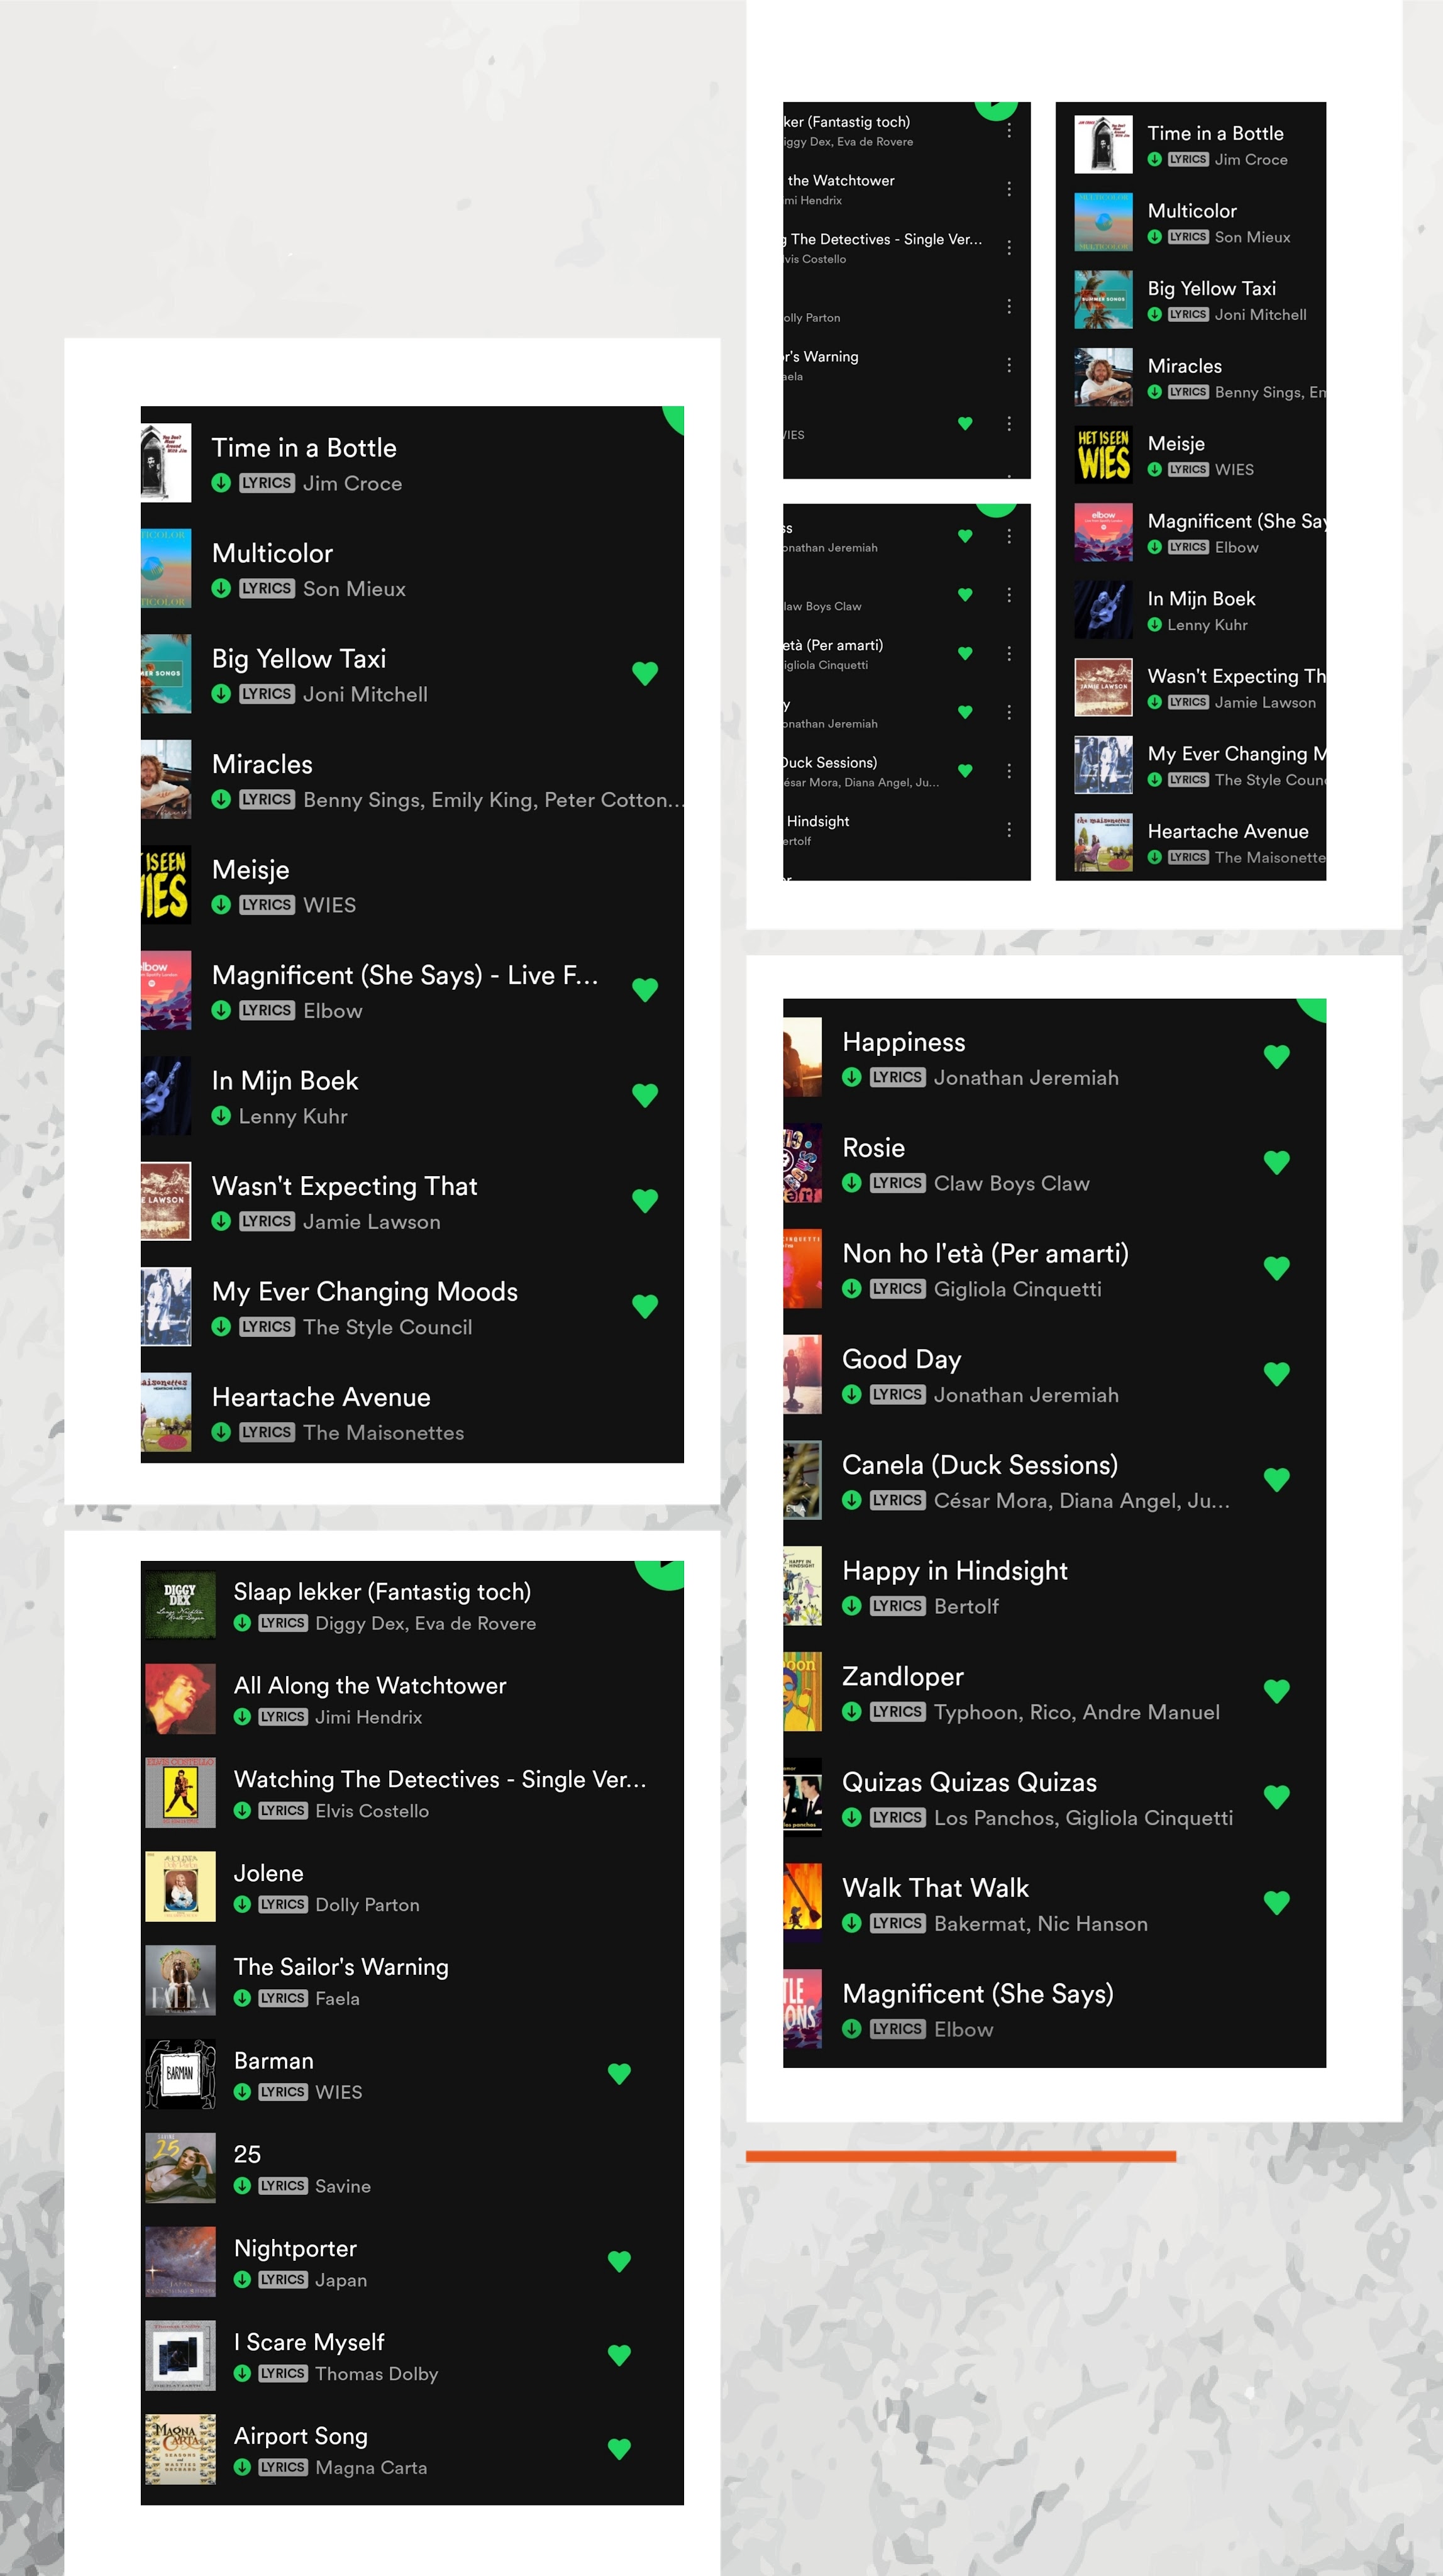Tap the download icon beside Lenny Kuhr
The width and height of the screenshot is (1443, 2576).
[221, 1116]
